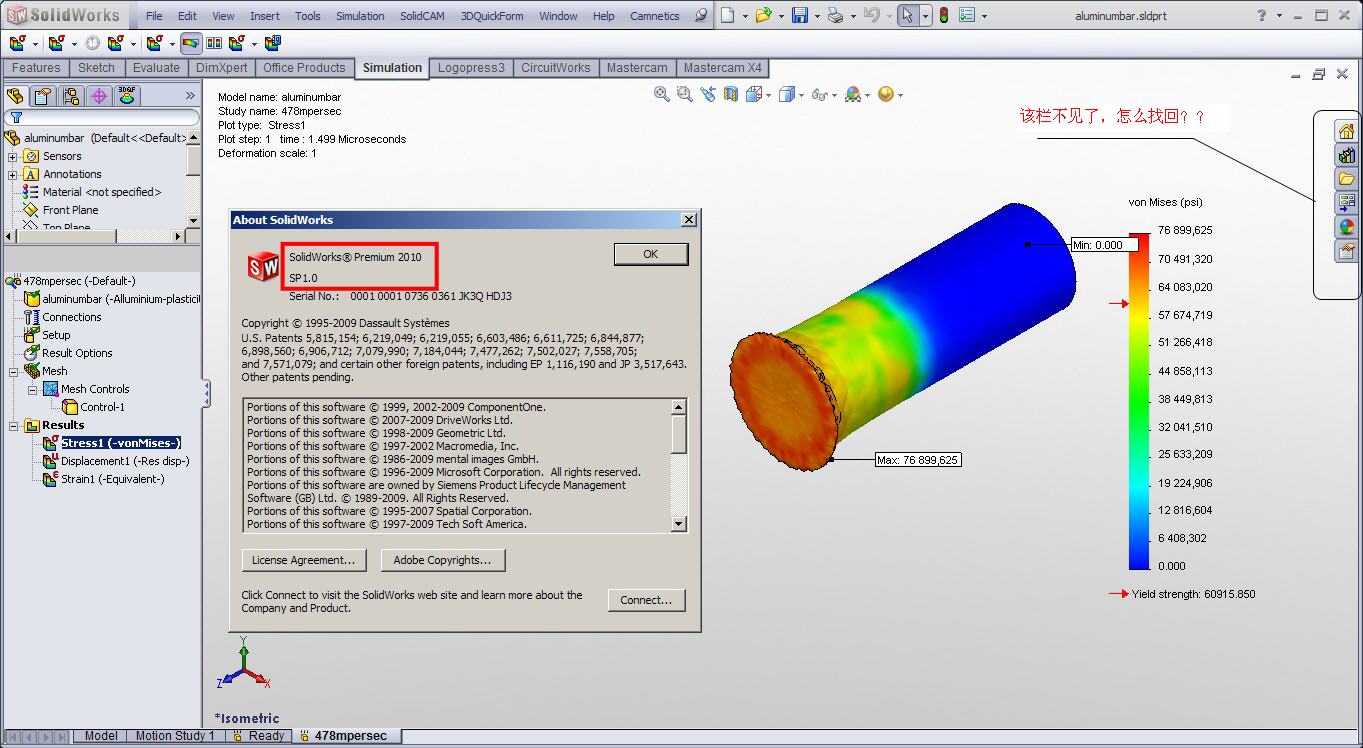Open the Design Library icon in task pane
Image resolution: width=1363 pixels, height=748 pixels.
tap(1346, 155)
